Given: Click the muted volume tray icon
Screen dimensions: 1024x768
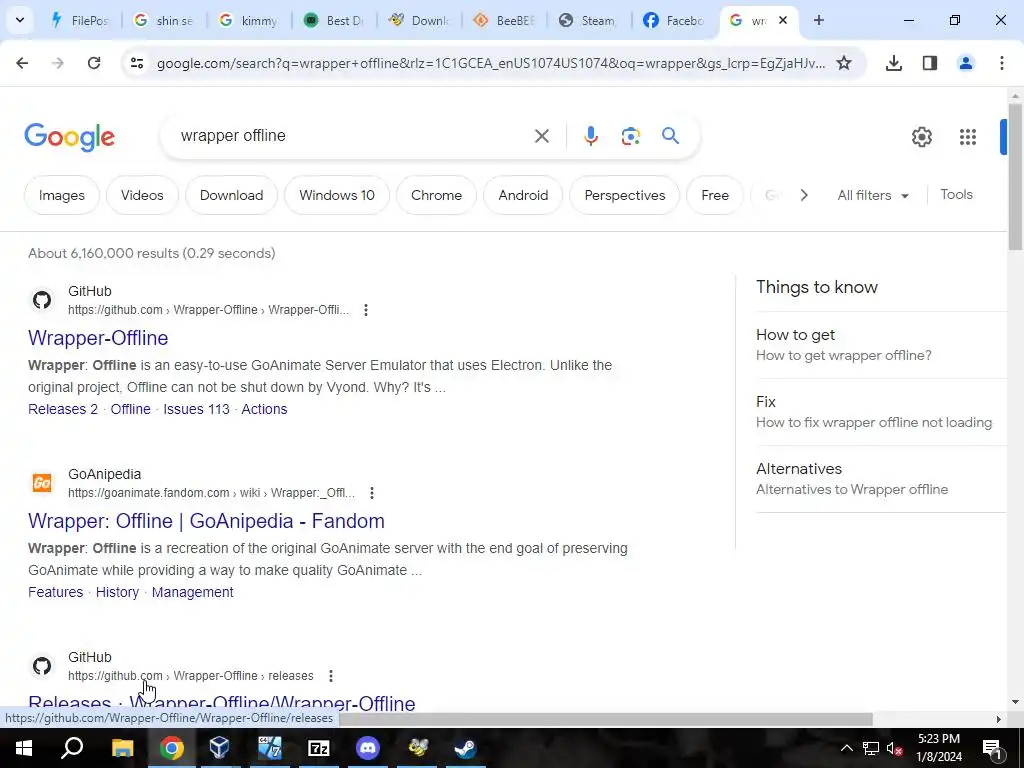Looking at the screenshot, I should (x=893, y=748).
